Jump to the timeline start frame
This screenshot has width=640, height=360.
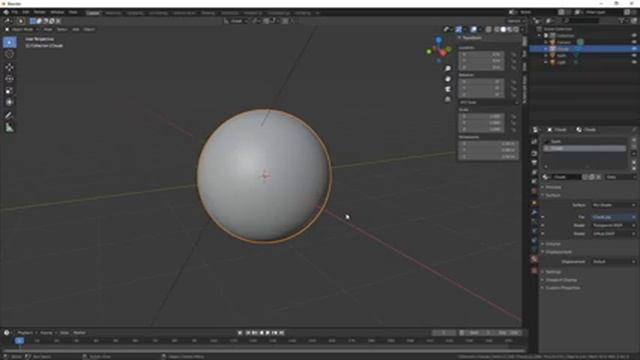(x=240, y=333)
